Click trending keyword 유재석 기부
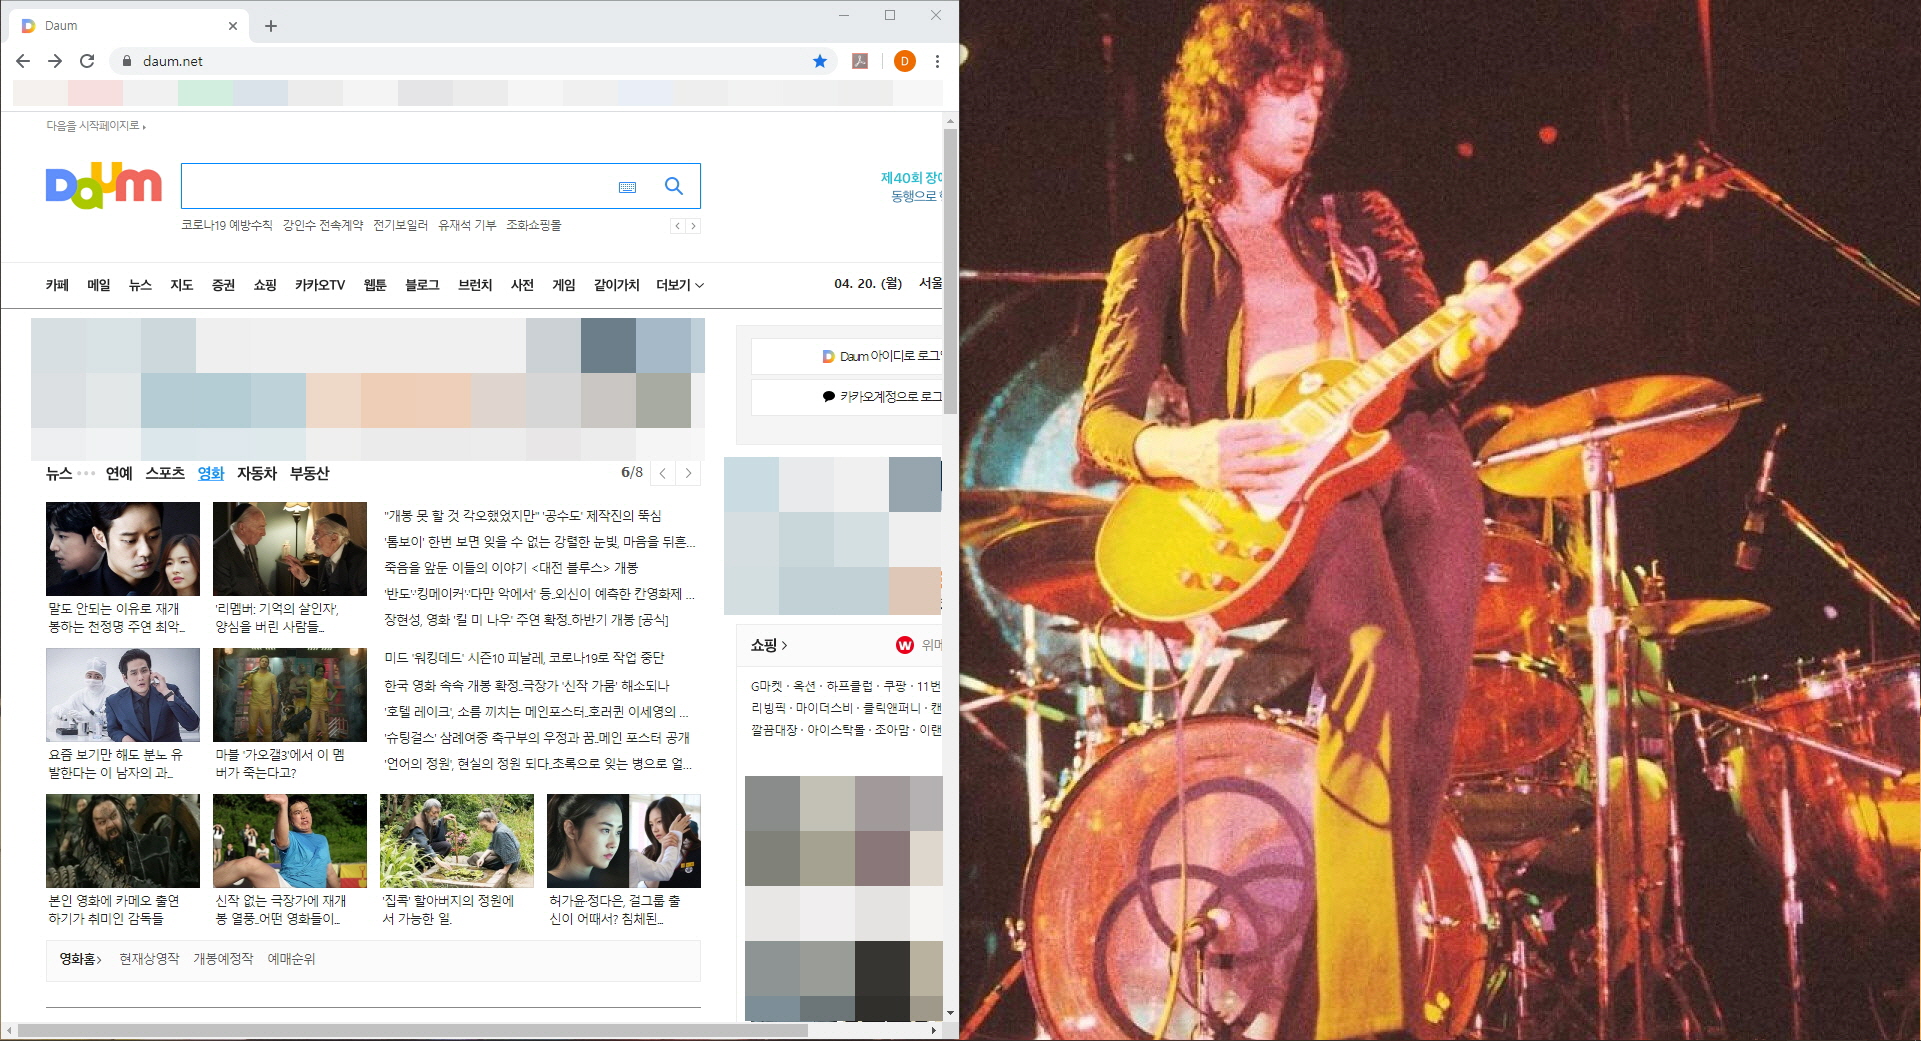The image size is (1921, 1041). 467,225
